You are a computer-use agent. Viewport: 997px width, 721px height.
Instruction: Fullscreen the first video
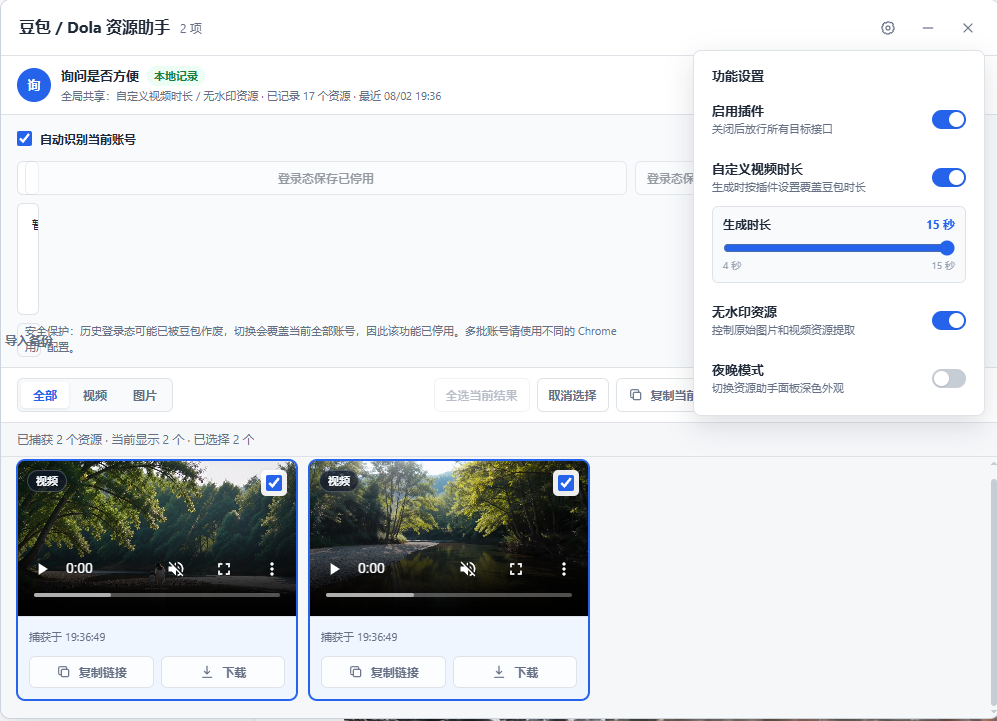(x=224, y=568)
